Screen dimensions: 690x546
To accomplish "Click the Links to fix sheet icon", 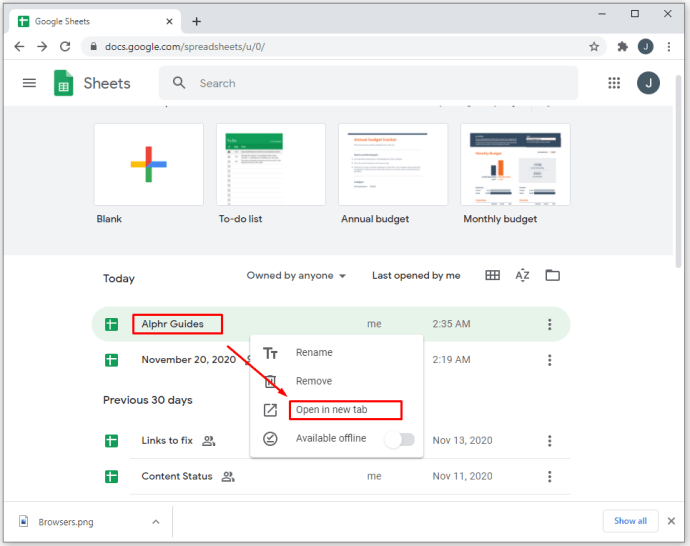I will [x=111, y=441].
